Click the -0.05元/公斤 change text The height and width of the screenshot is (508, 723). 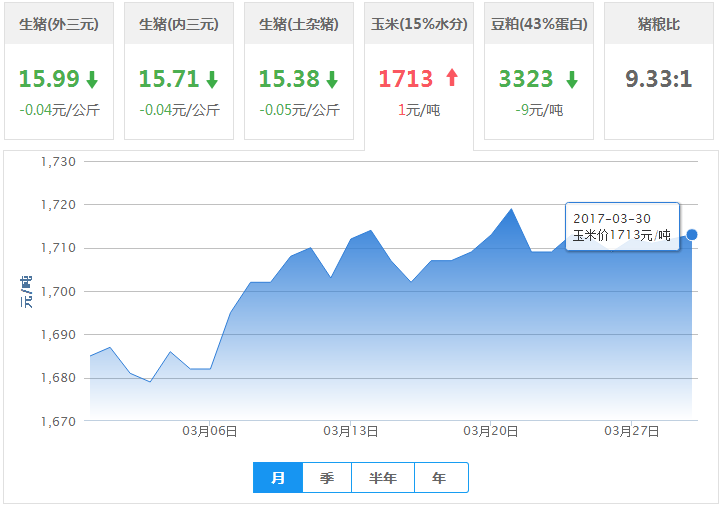(x=299, y=110)
